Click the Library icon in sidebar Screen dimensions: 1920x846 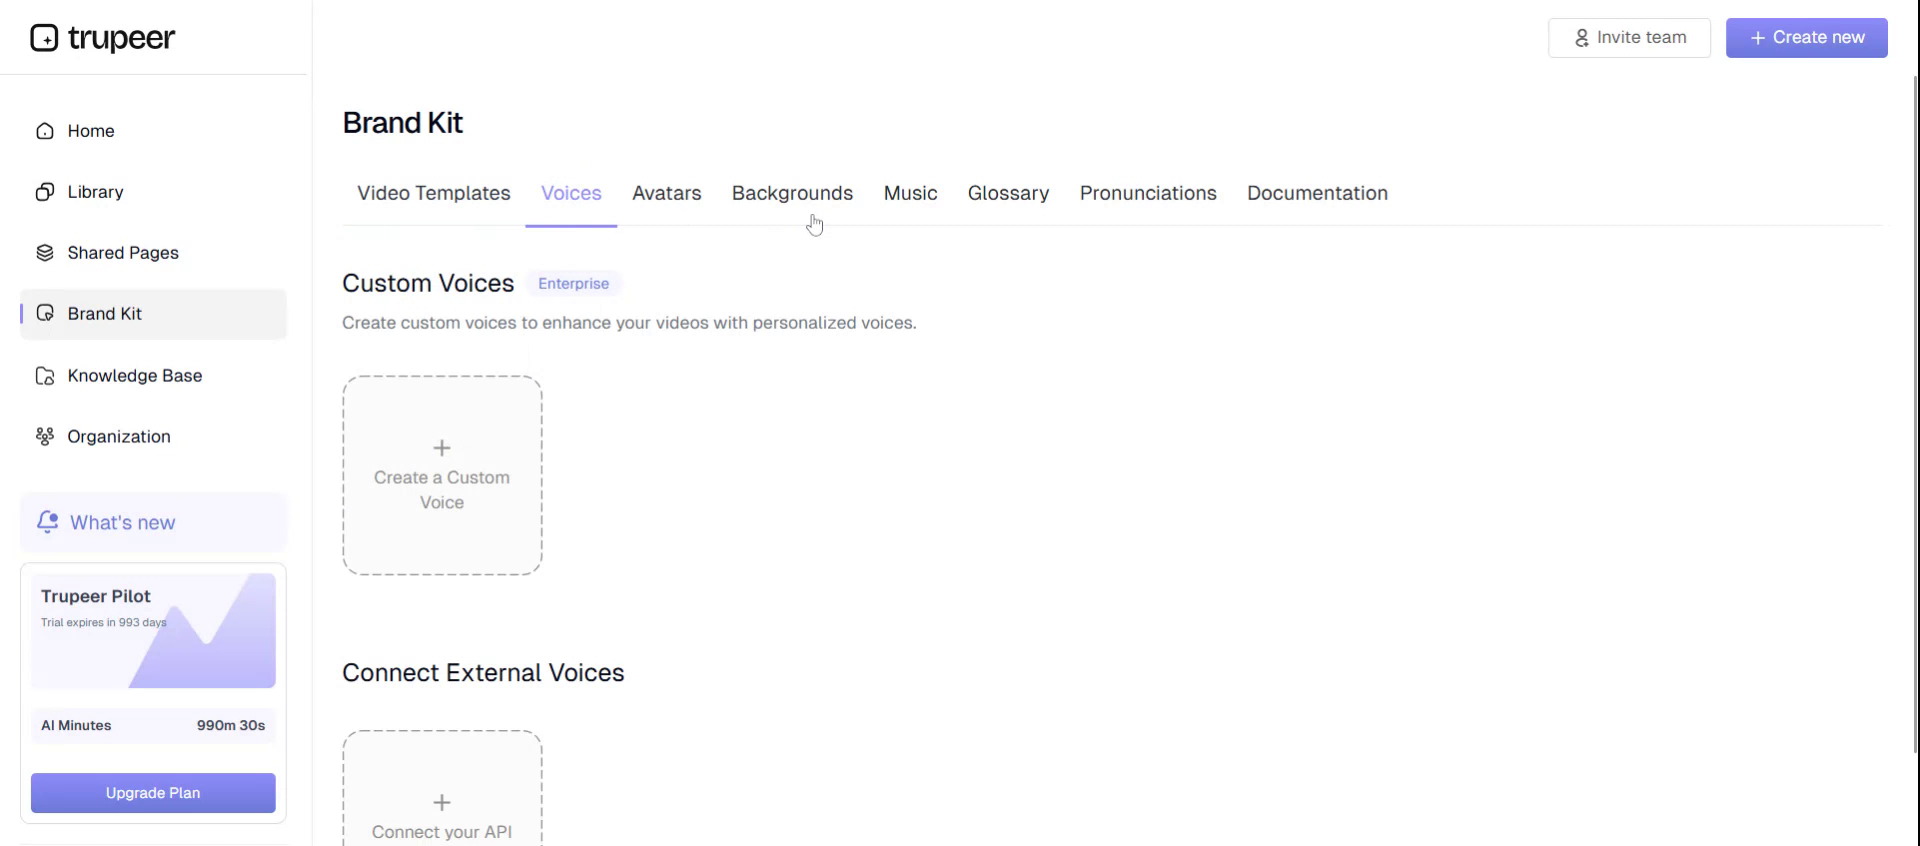pos(45,192)
